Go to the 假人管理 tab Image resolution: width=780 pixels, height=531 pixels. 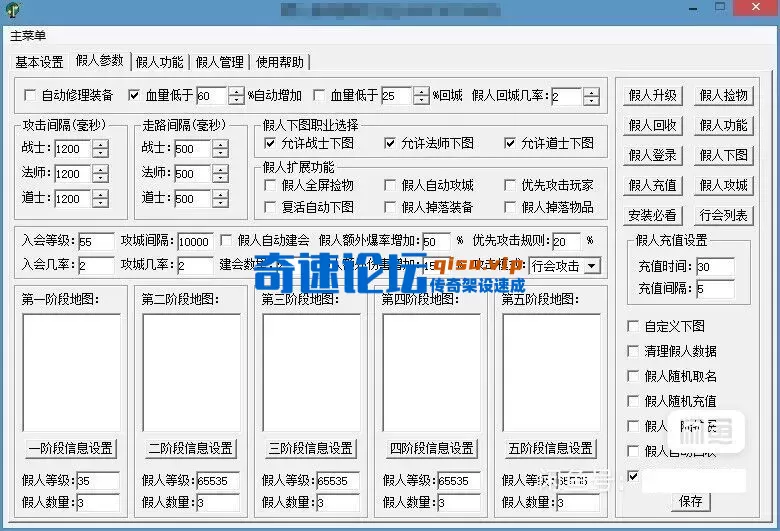220,62
